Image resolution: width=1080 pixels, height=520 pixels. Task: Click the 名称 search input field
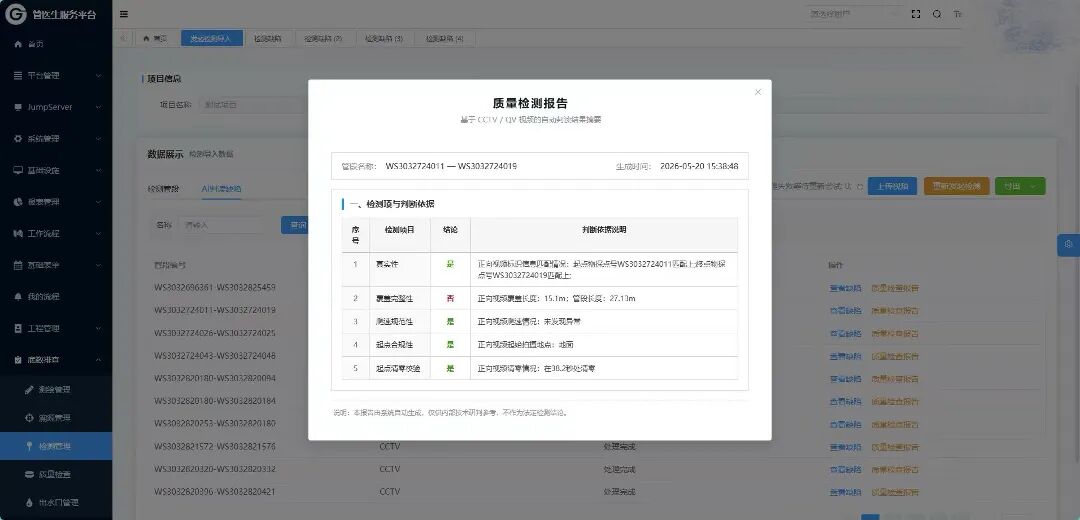222,225
